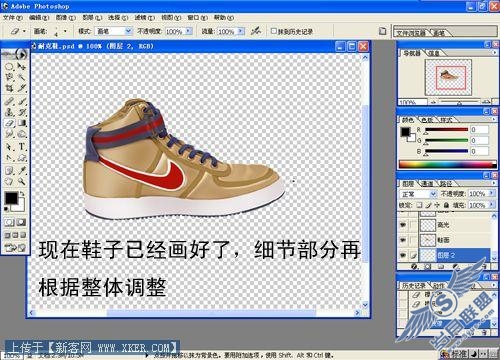Open the options bar 不透明度 slider arrow
Screen dimensions: 500x360
click(x=189, y=31)
